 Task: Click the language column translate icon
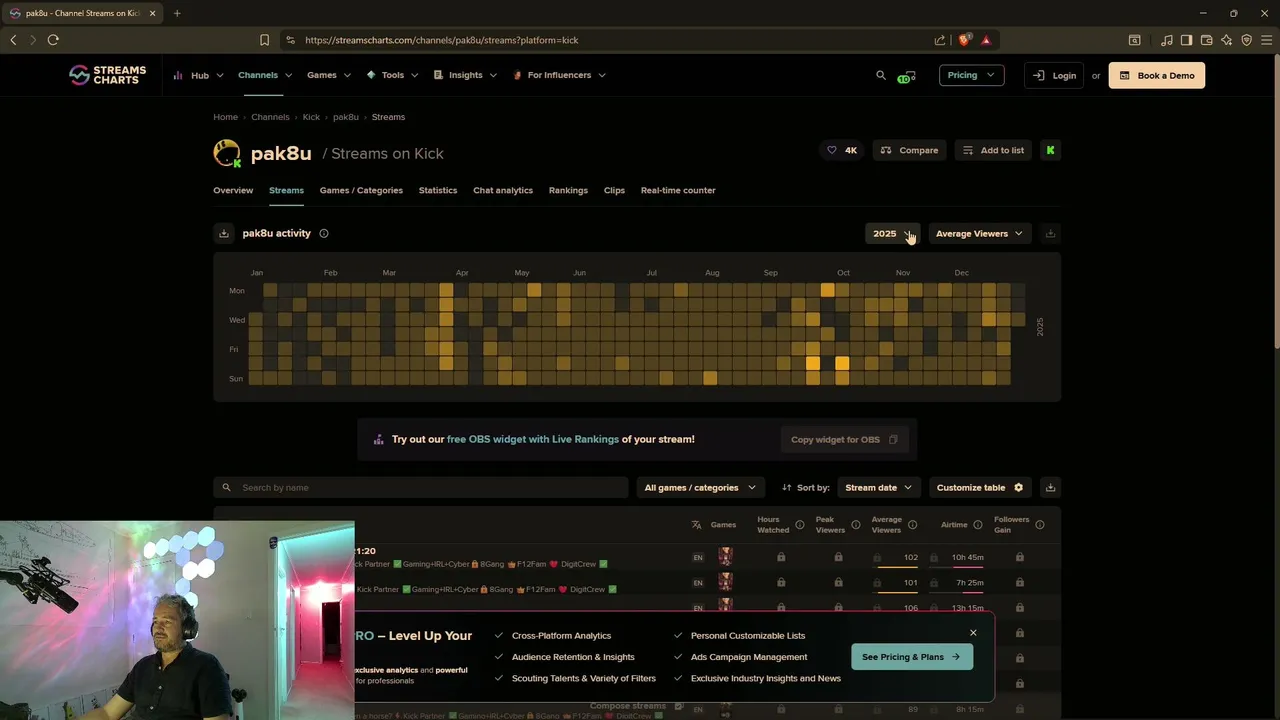coord(696,525)
